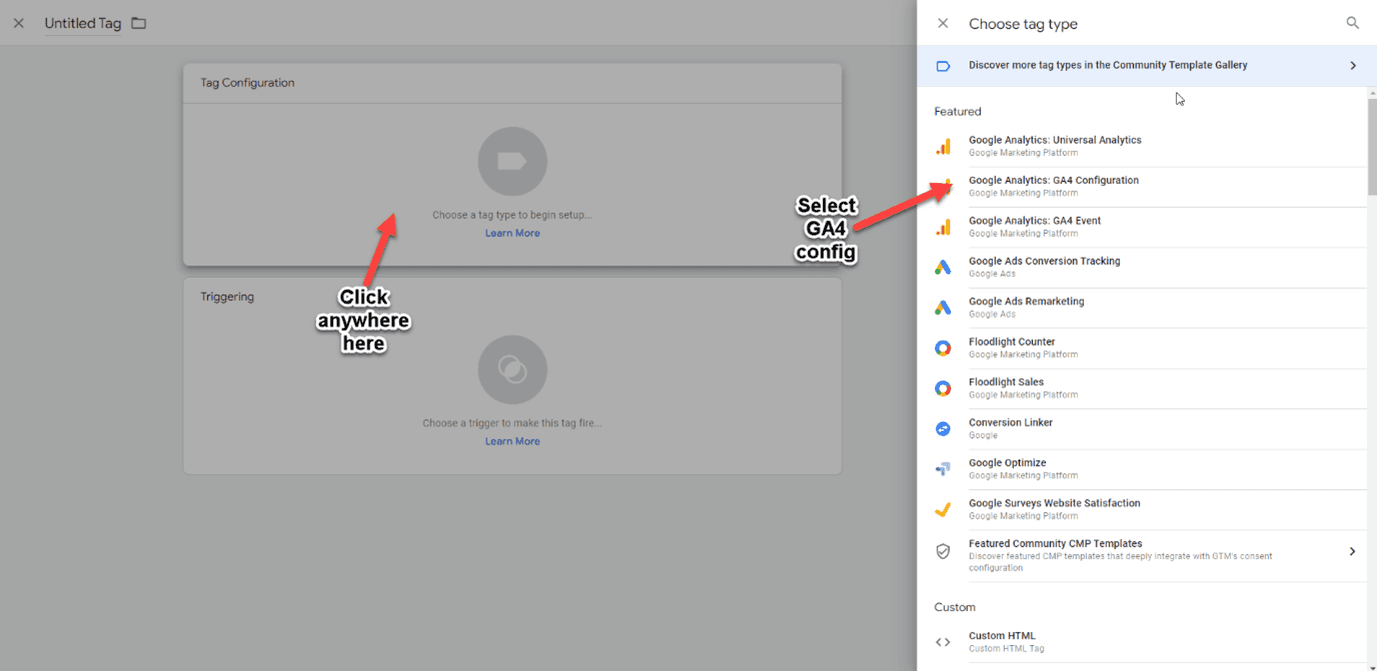Click the Custom HTML code brackets icon
Image resolution: width=1377 pixels, height=671 pixels.
tap(943, 642)
